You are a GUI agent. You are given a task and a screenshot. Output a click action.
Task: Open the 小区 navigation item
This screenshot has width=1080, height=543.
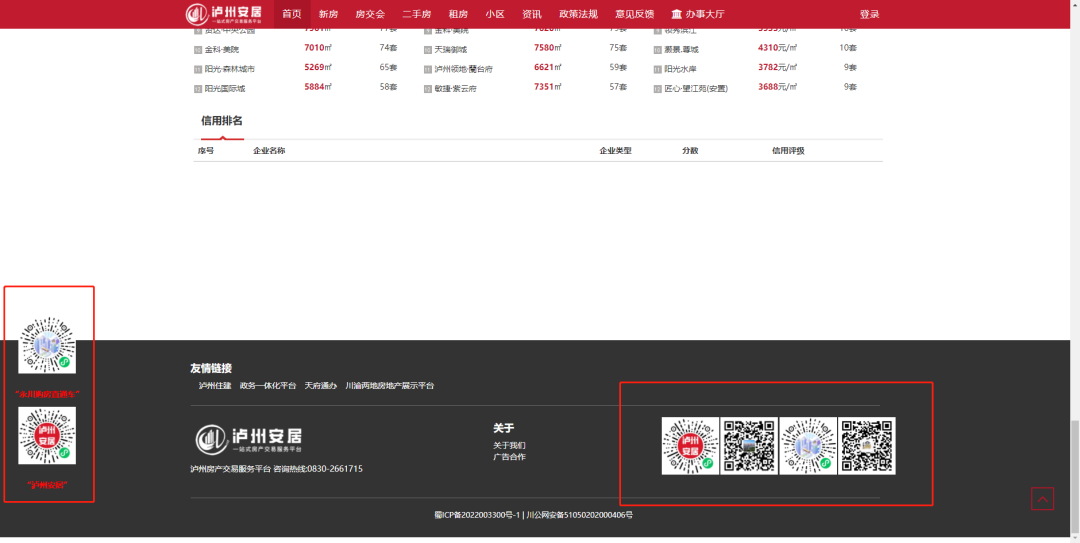tap(495, 14)
